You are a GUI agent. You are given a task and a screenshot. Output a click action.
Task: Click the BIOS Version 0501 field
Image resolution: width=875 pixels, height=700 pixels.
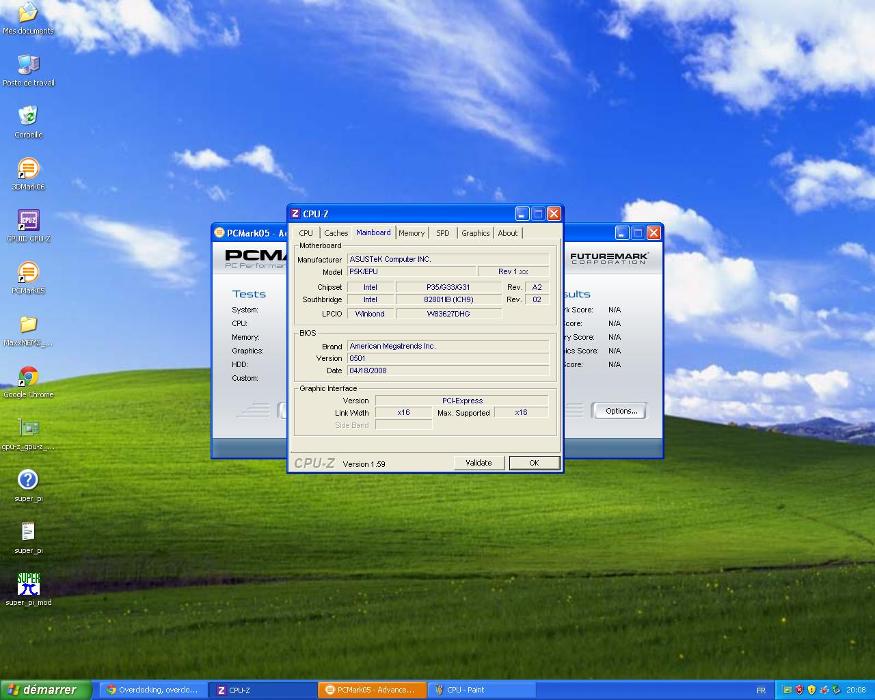pos(448,358)
